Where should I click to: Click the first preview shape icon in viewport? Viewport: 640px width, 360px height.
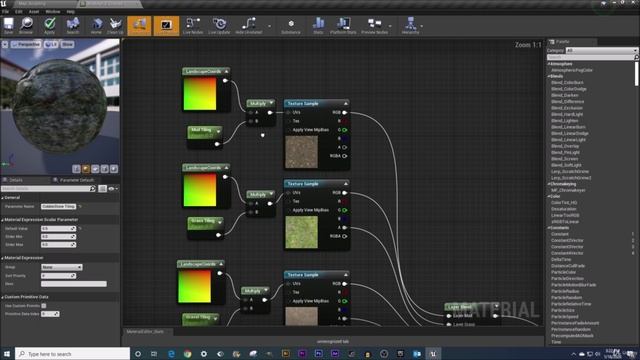76,169
